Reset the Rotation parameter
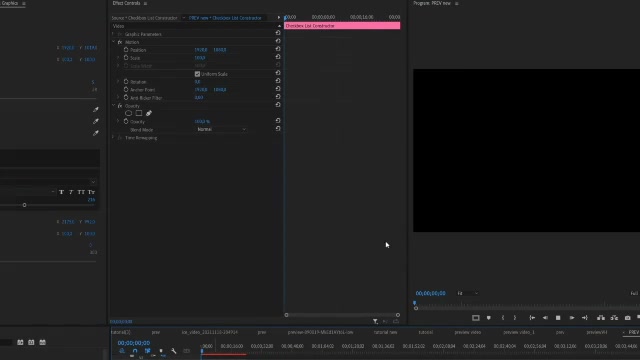Image resolution: width=640 pixels, height=360 pixels. (278, 81)
